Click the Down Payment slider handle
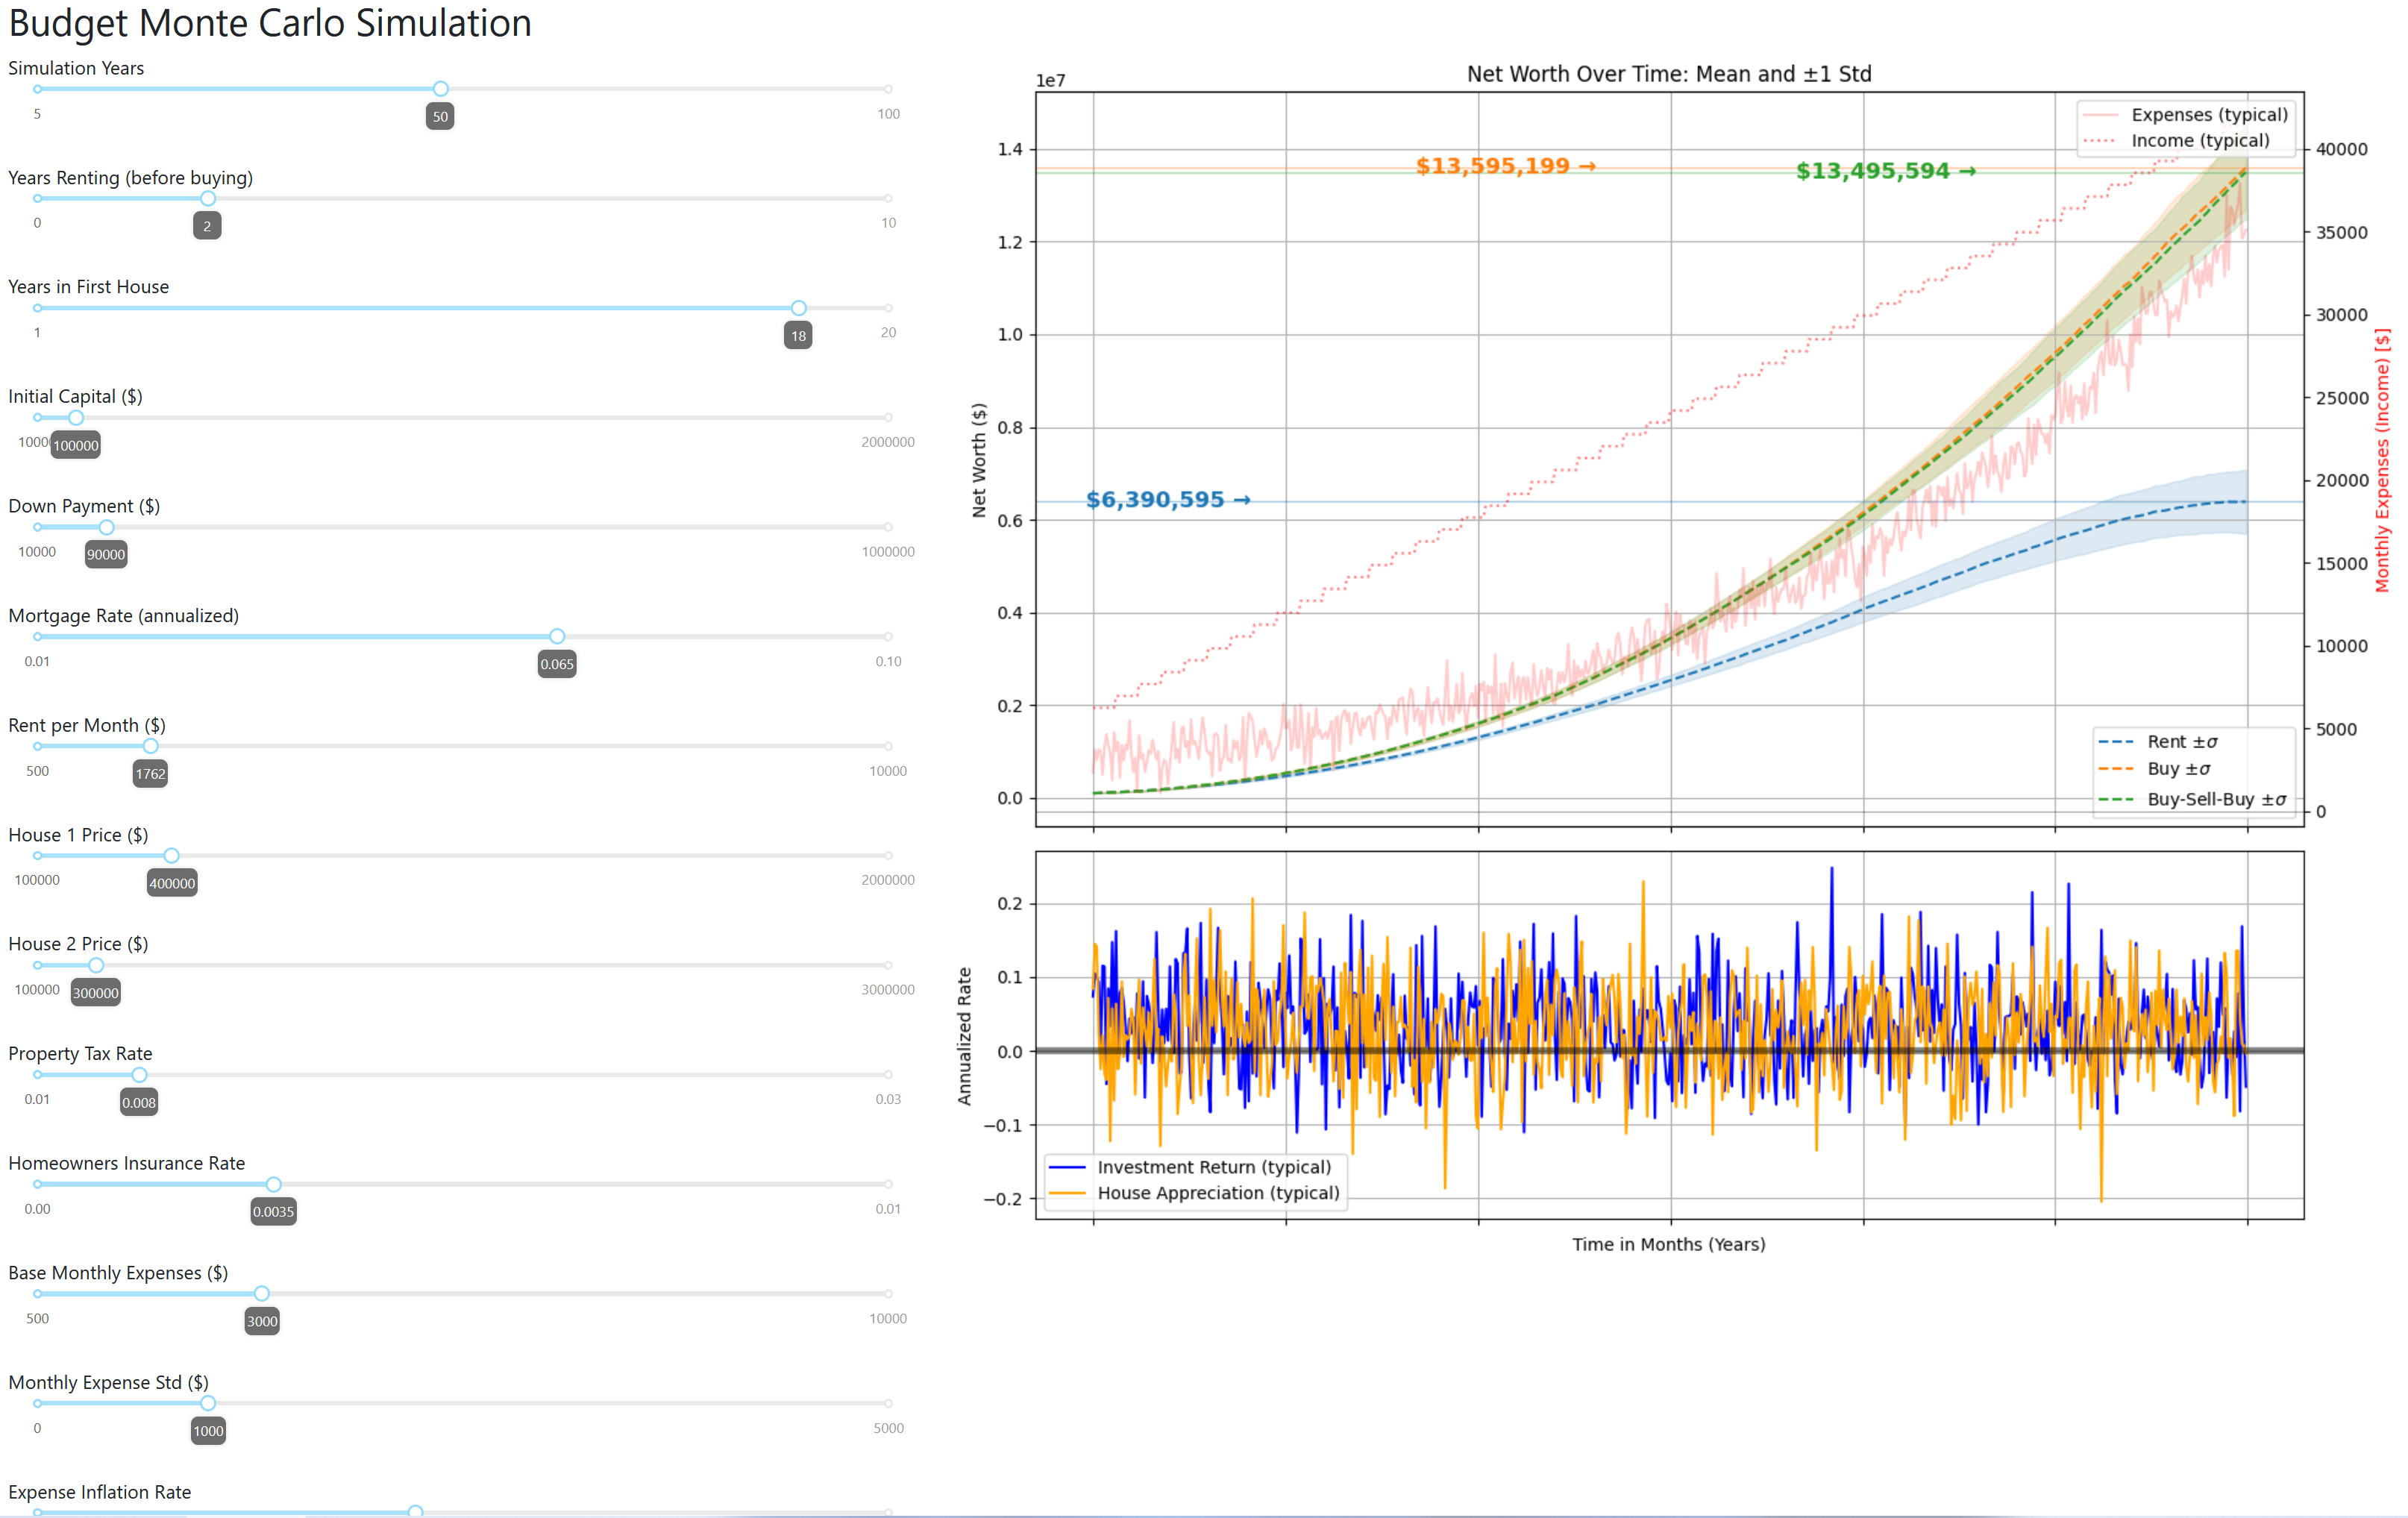The image size is (2408, 1518). coord(106,527)
